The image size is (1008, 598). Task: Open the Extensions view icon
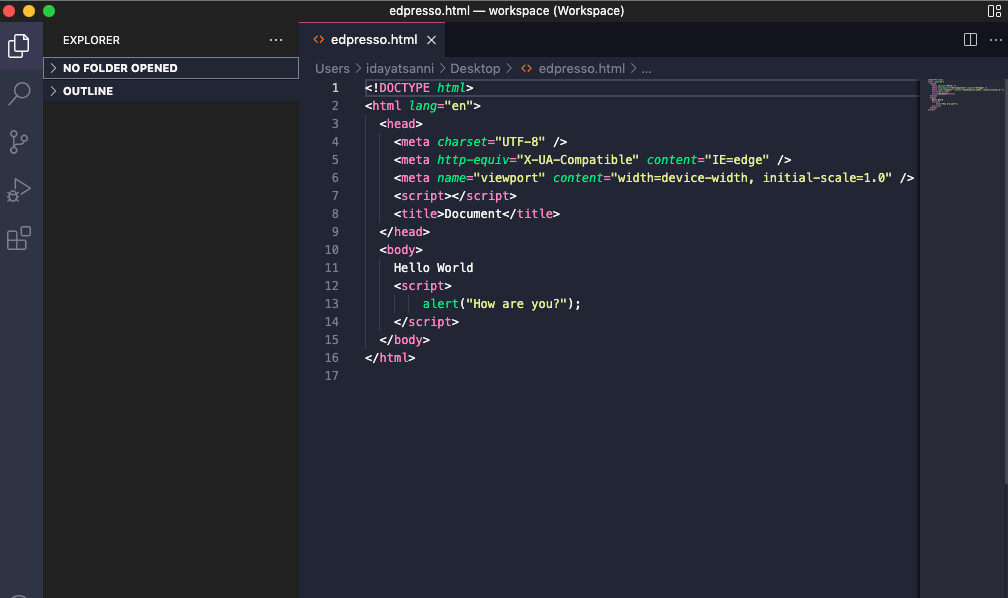click(x=19, y=238)
